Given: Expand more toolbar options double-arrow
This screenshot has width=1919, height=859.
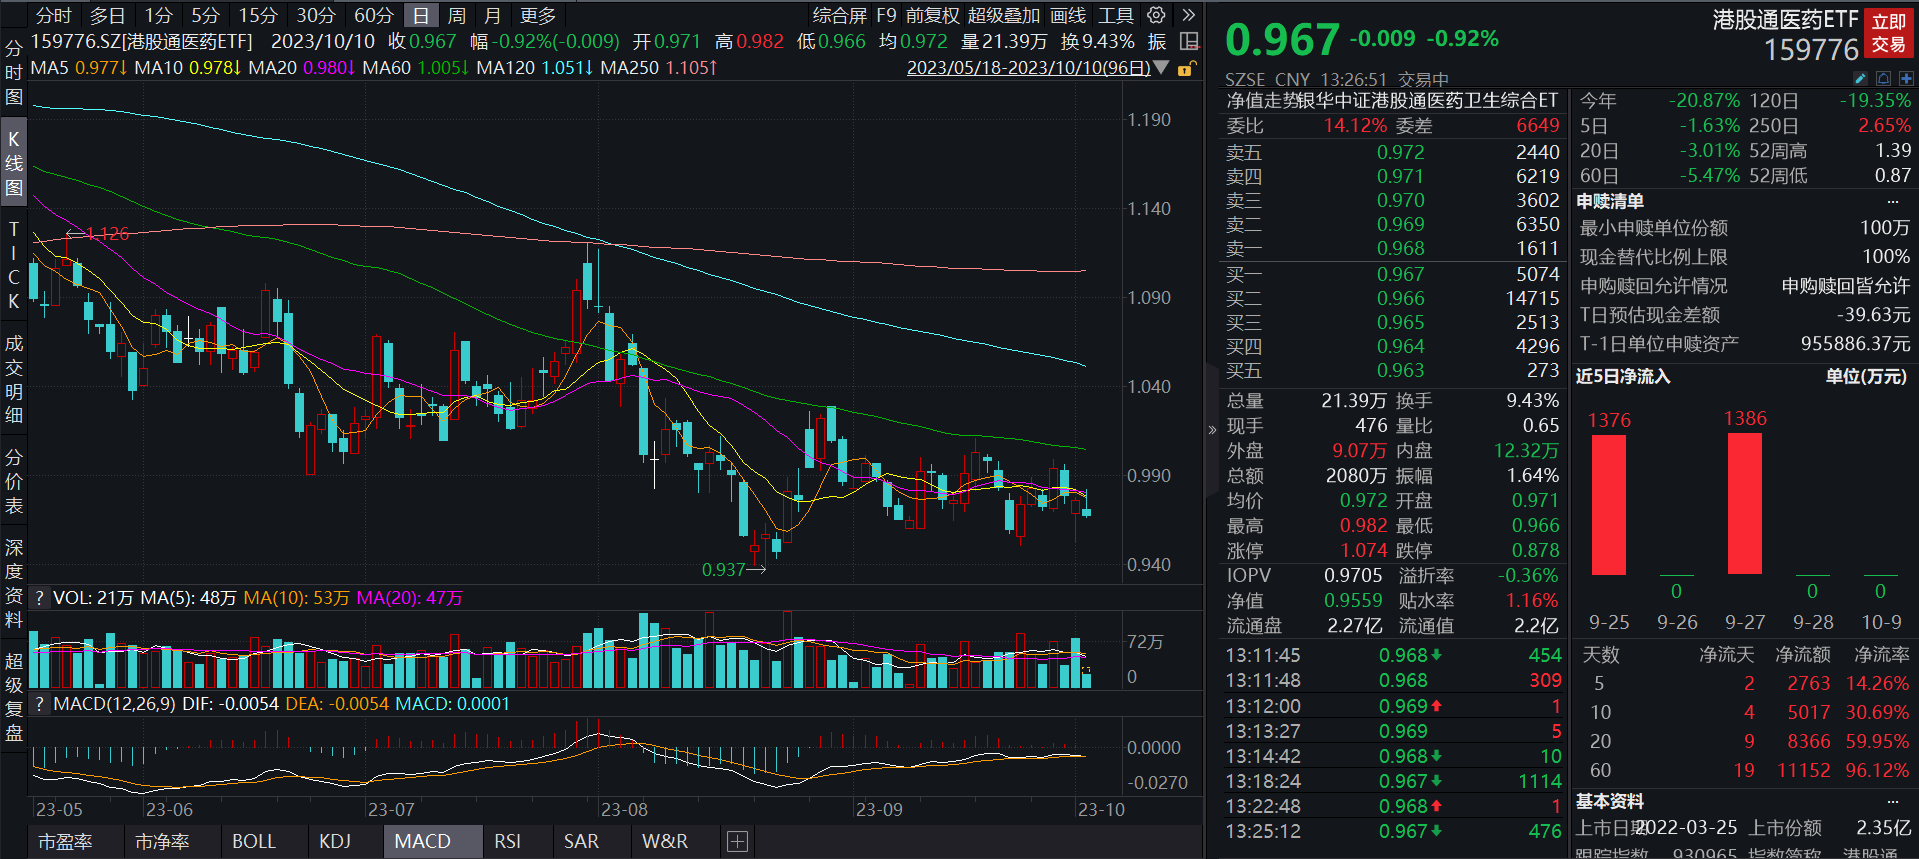Looking at the screenshot, I should point(1188,15).
